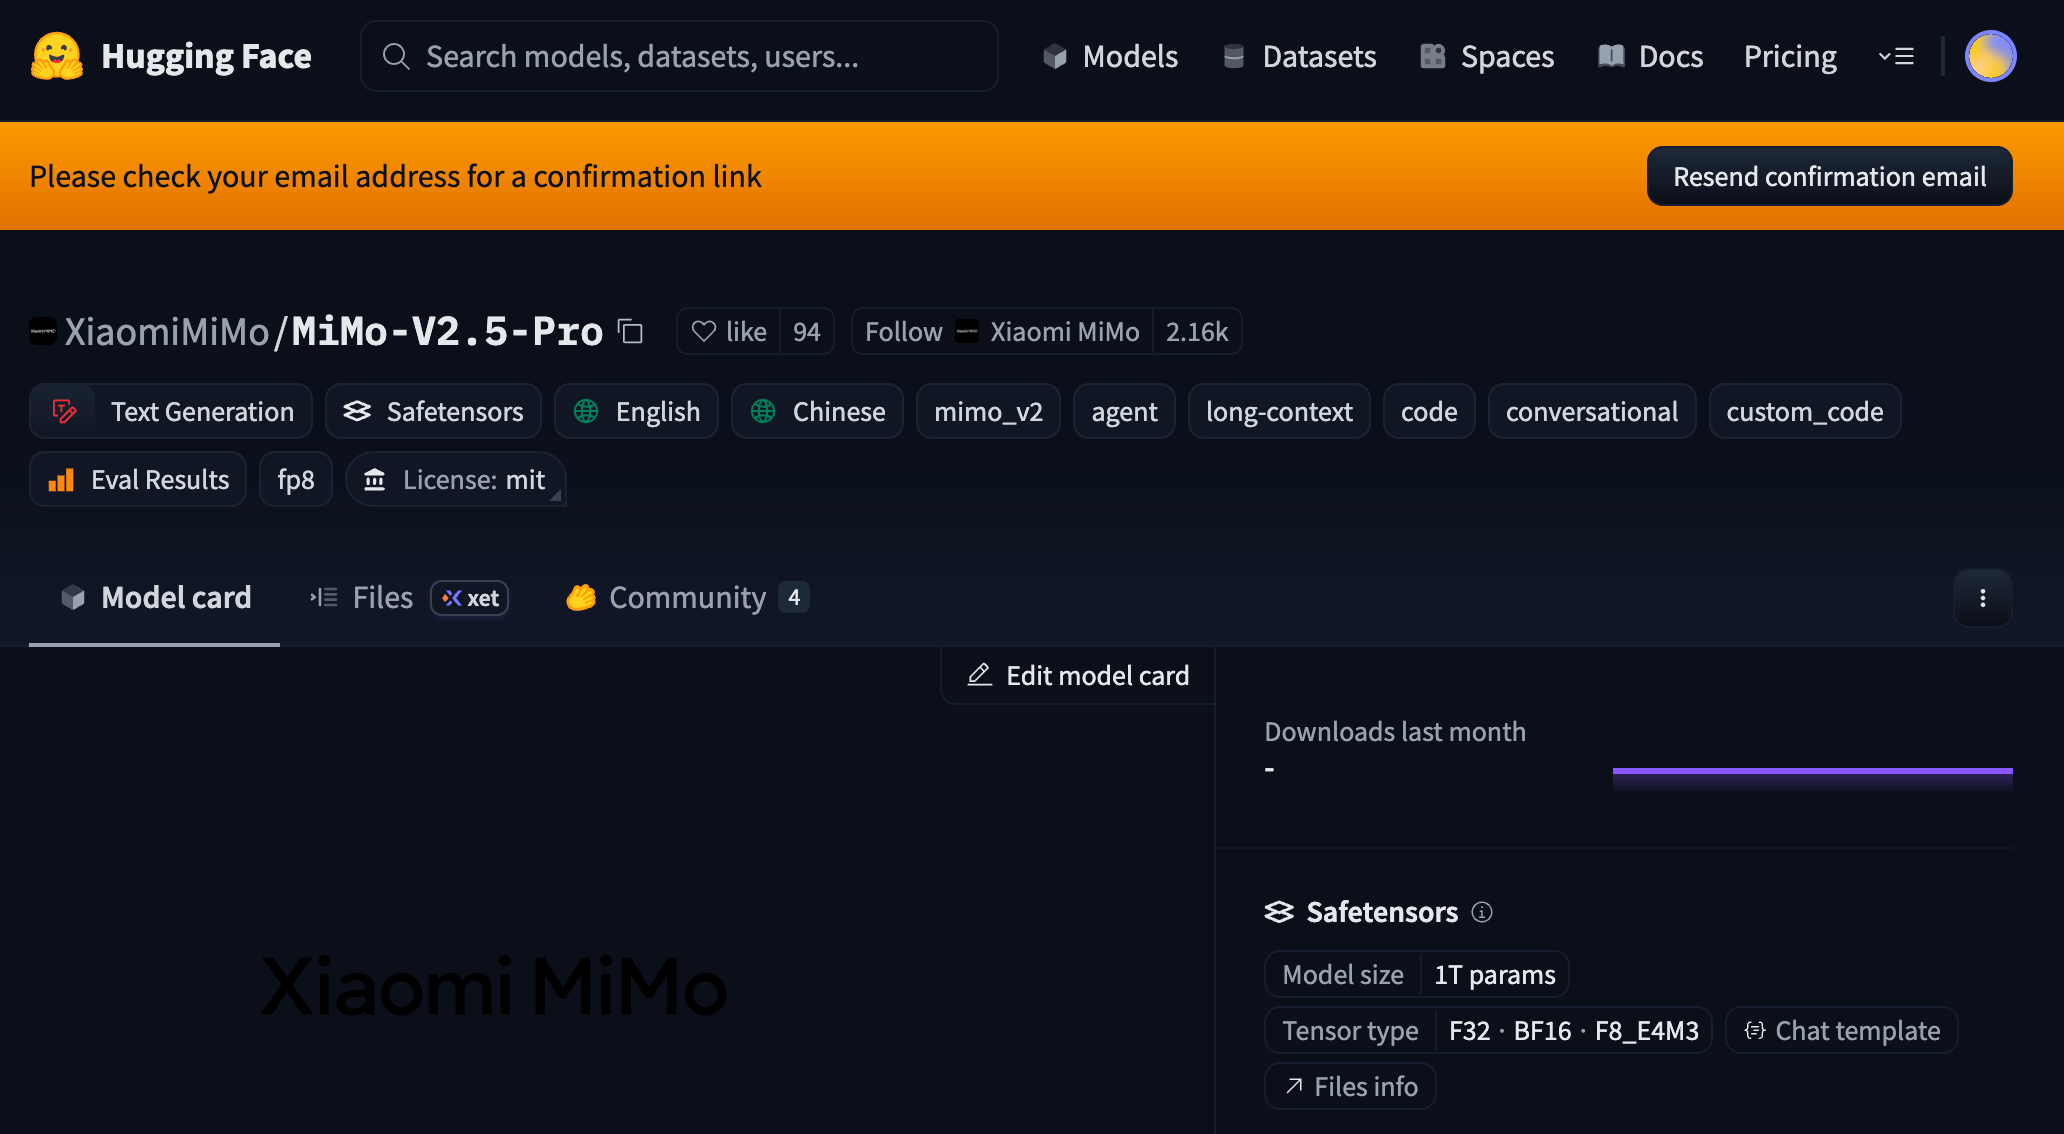Open the Files info link
This screenshot has width=2064, height=1134.
pyautogui.click(x=1350, y=1086)
